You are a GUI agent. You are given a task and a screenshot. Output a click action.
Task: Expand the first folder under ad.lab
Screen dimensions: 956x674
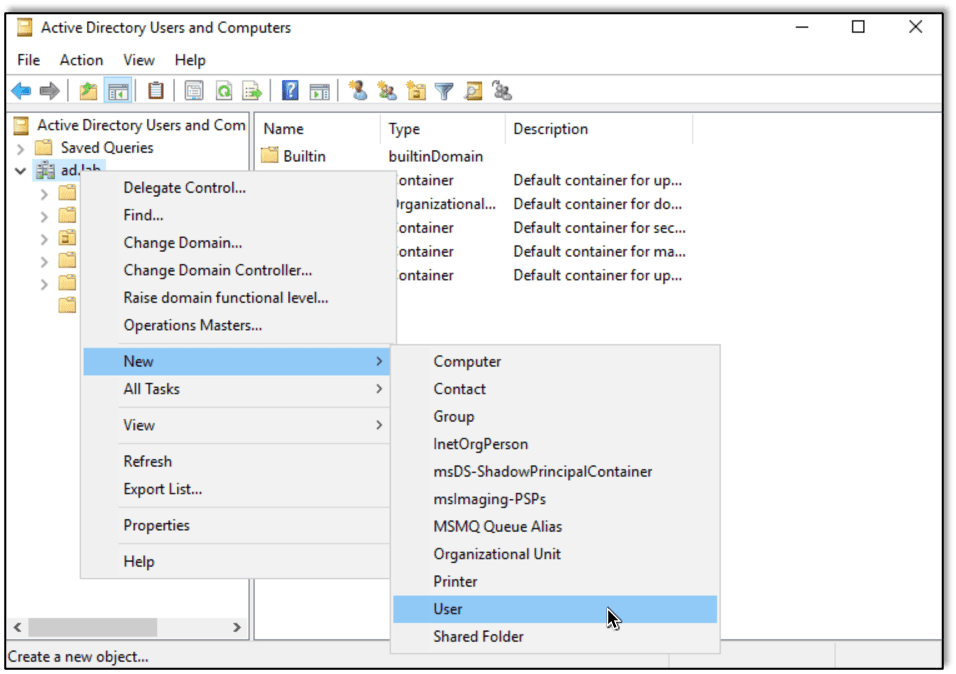pyautogui.click(x=44, y=193)
